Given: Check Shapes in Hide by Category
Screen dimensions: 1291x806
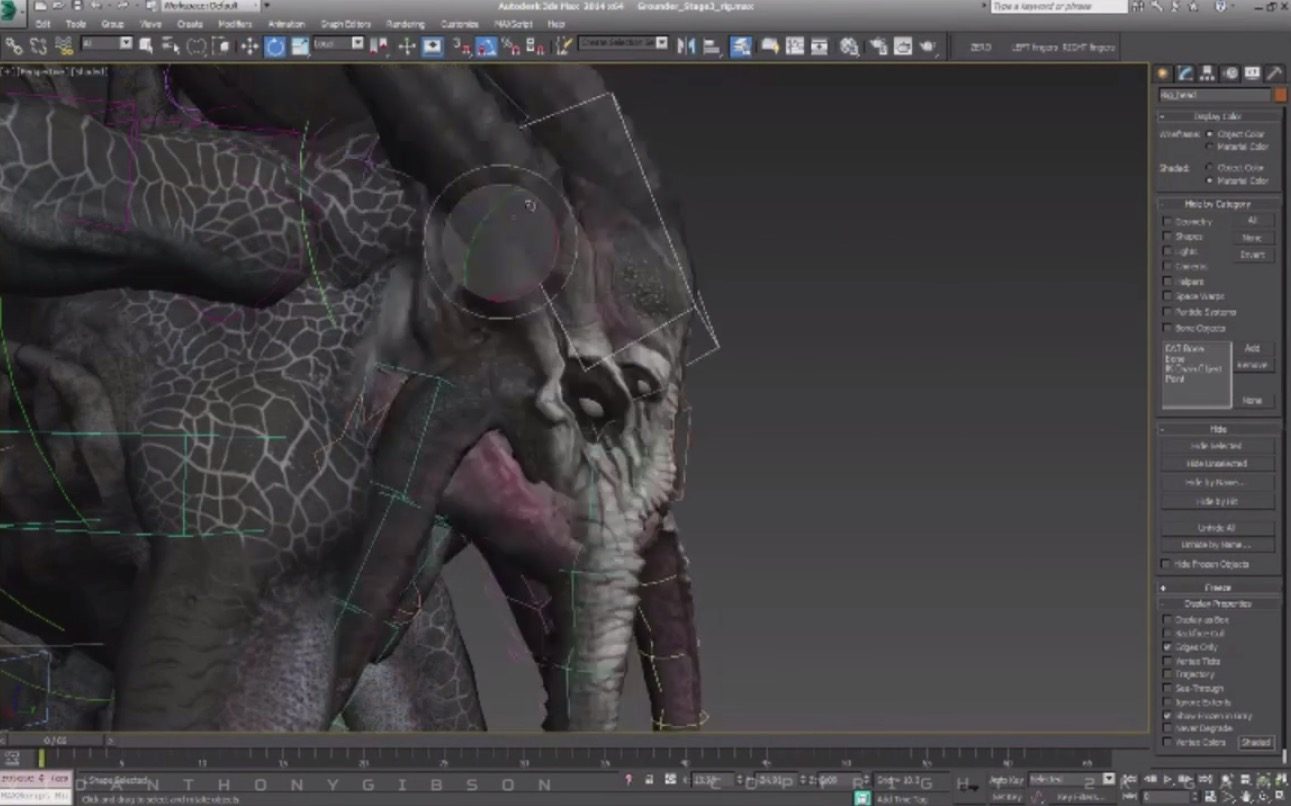Looking at the screenshot, I should coord(1167,237).
